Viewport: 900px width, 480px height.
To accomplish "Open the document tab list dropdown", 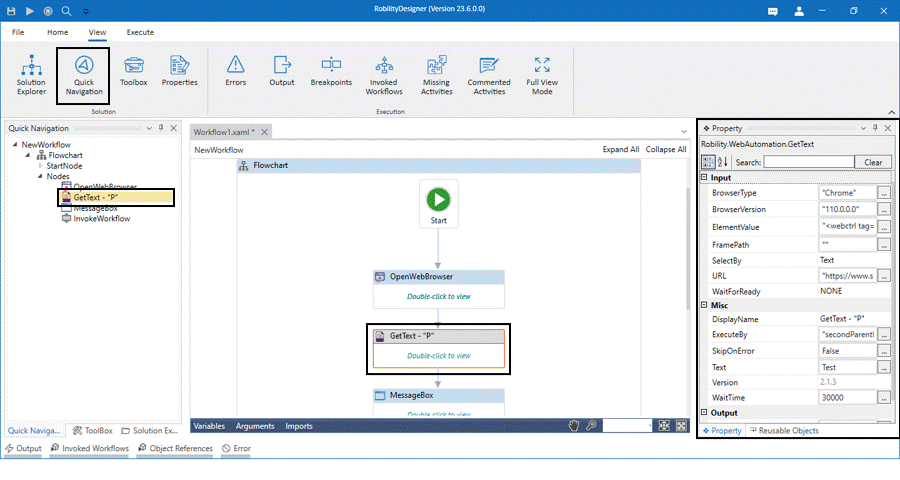I will point(684,131).
